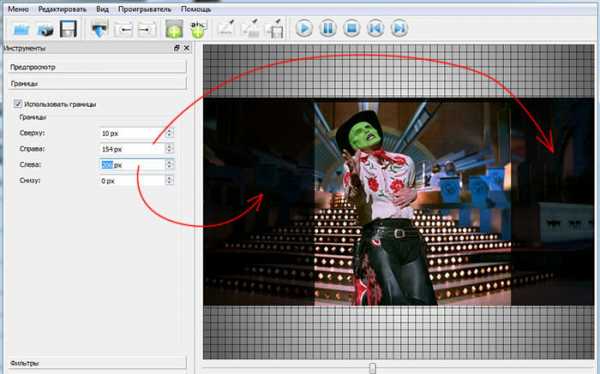This screenshot has height=374, width=600.
Task: Click the right-arrow toolbar icon
Action: [x=146, y=29]
